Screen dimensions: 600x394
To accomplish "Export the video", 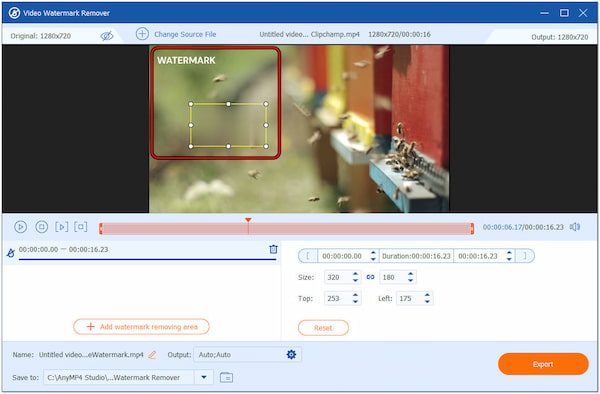I will tap(543, 364).
